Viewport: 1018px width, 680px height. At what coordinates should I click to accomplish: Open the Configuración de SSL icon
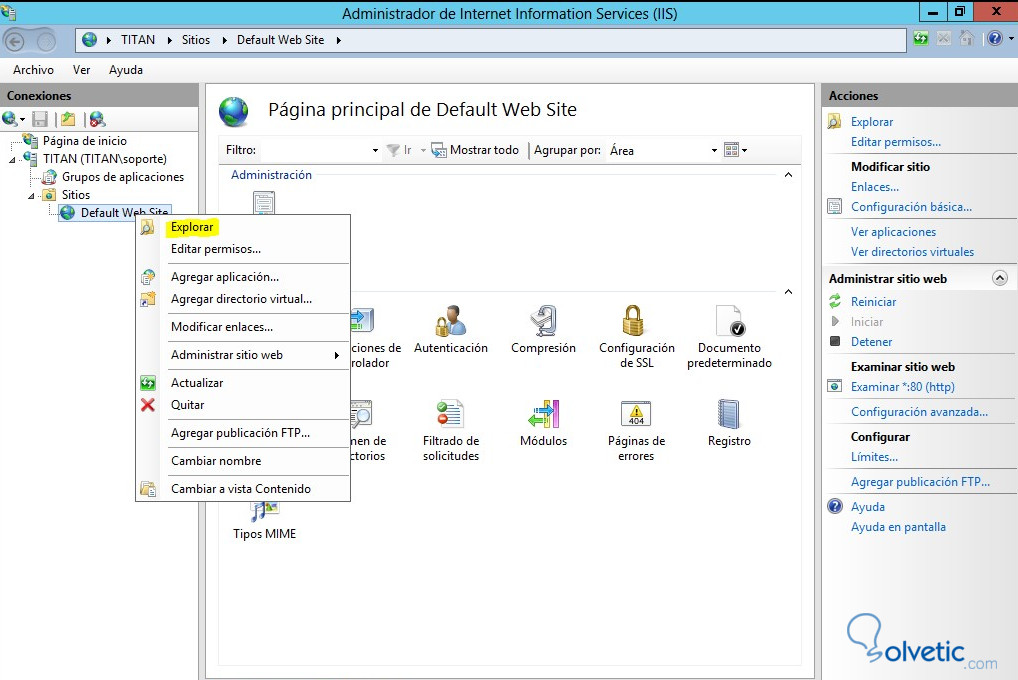(636, 337)
